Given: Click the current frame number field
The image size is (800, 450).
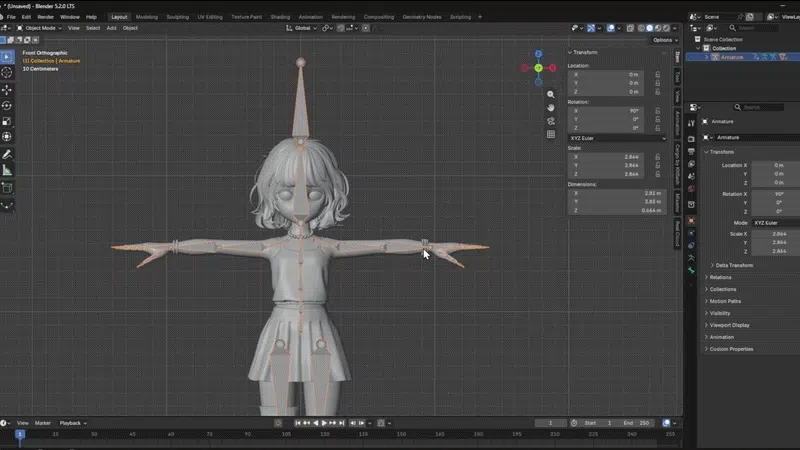Looking at the screenshot, I should pyautogui.click(x=551, y=423).
